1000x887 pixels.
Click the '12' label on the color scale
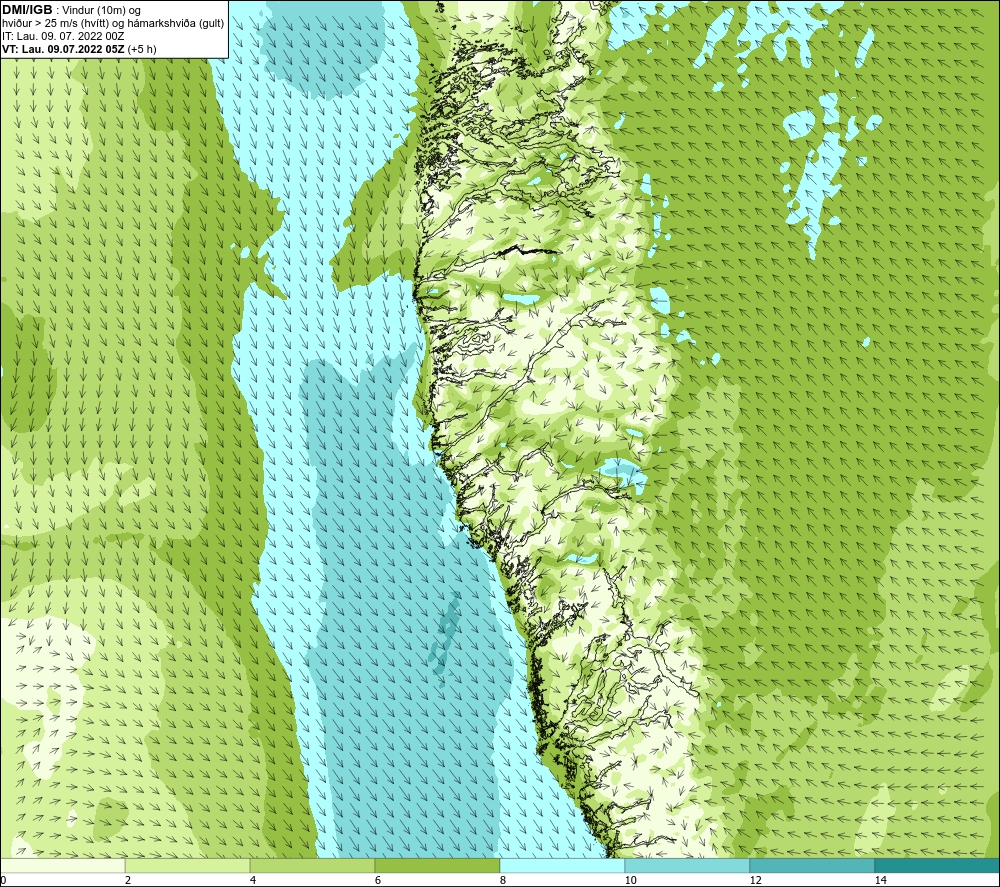coord(756,880)
